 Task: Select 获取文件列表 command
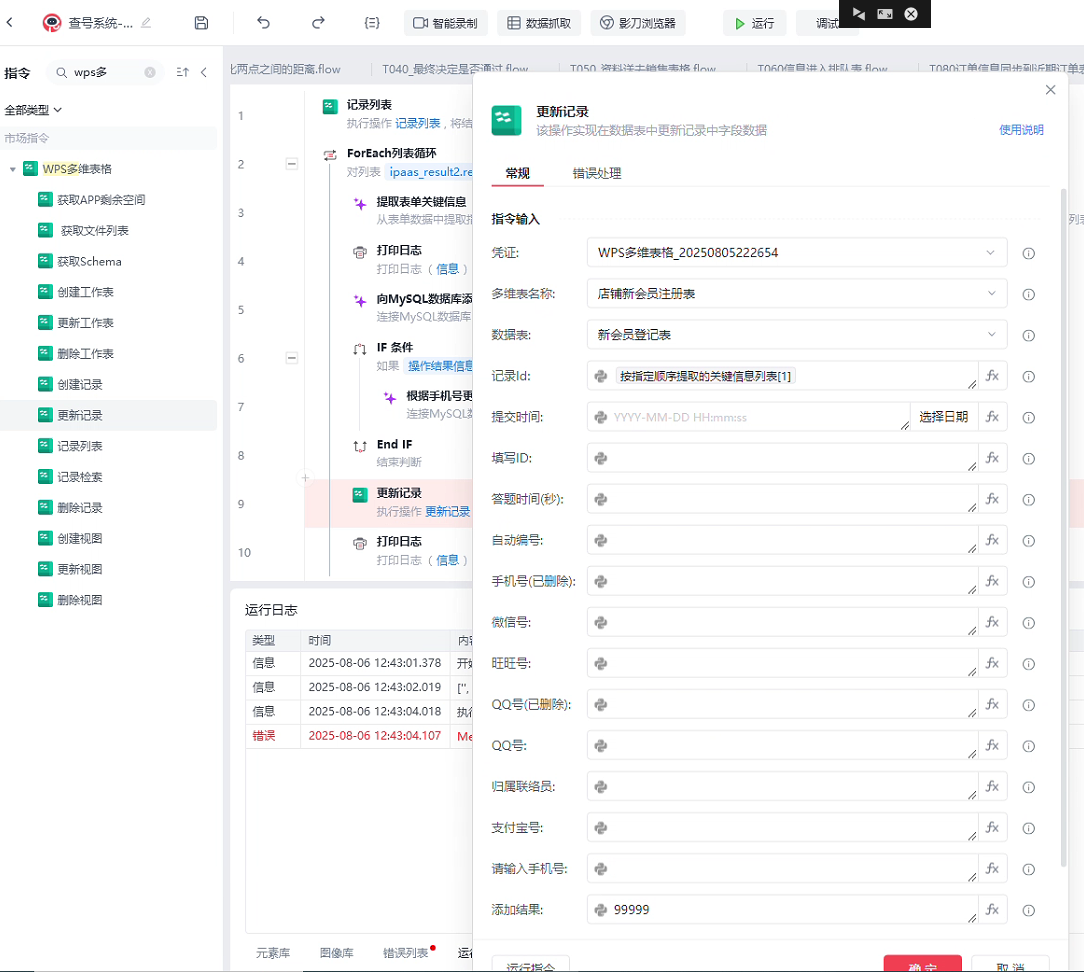pos(95,230)
